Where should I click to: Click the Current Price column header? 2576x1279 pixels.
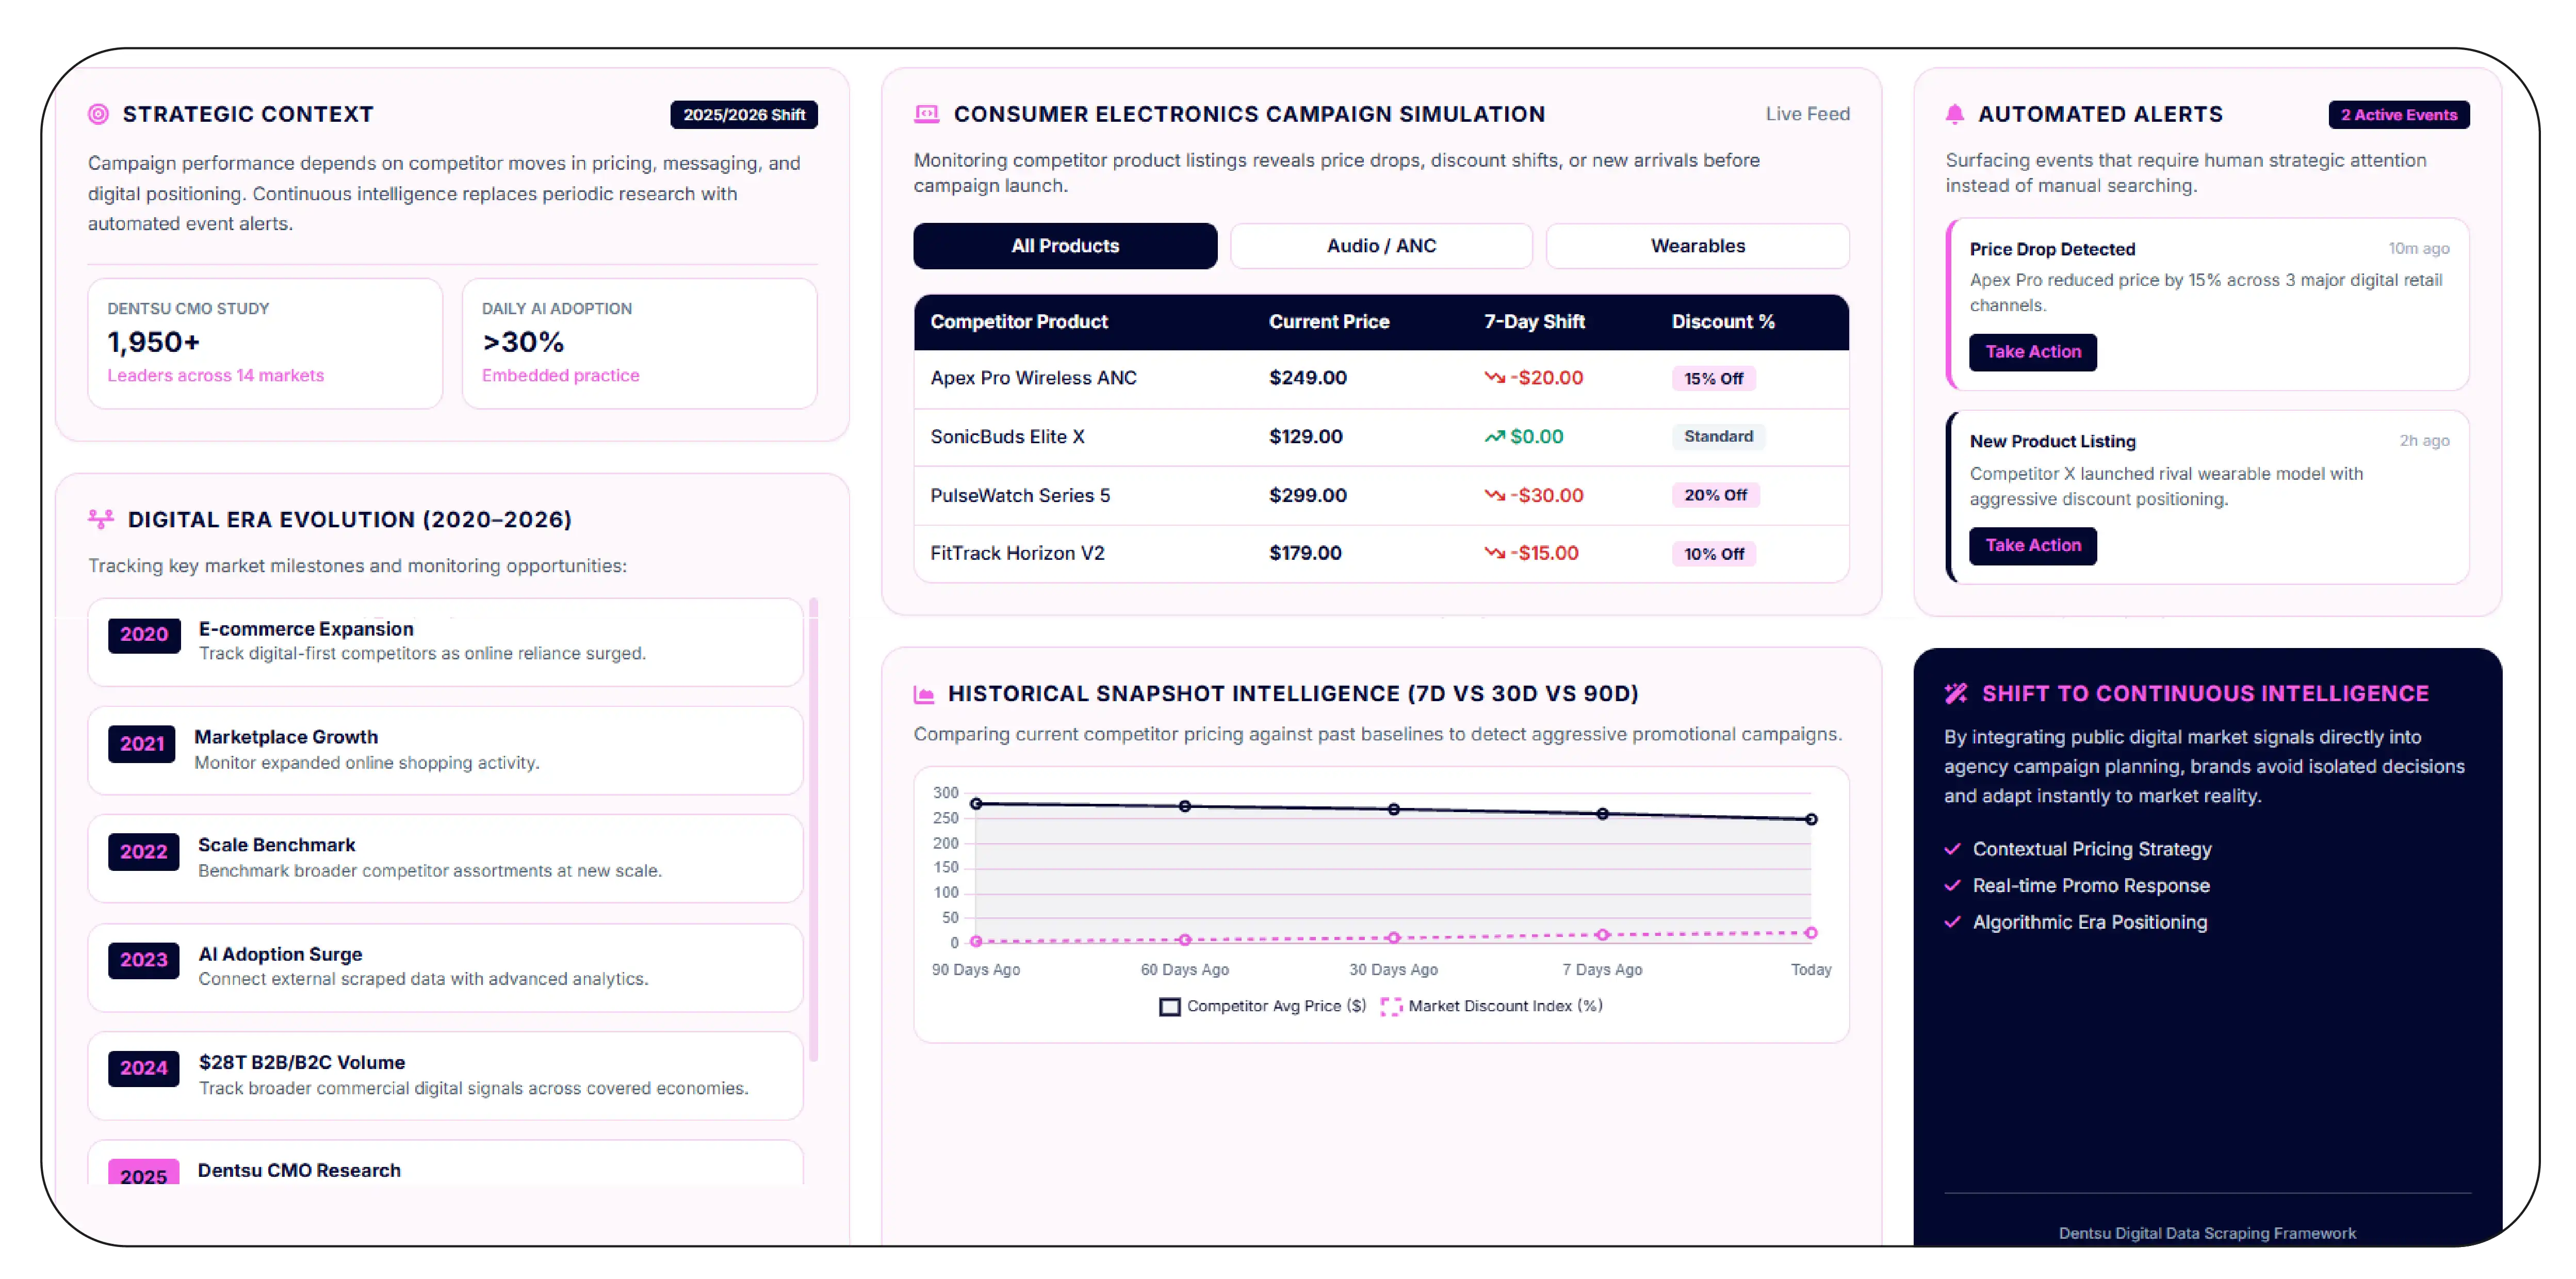[x=1329, y=322]
